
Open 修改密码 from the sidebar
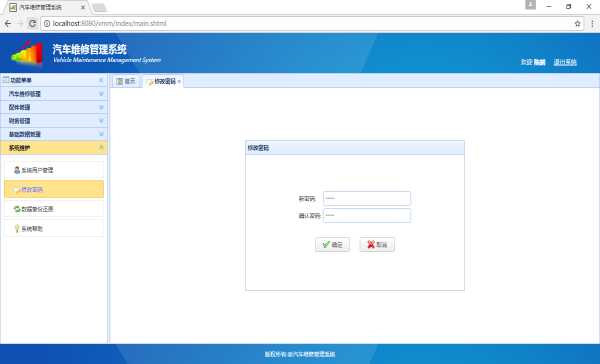(x=54, y=189)
